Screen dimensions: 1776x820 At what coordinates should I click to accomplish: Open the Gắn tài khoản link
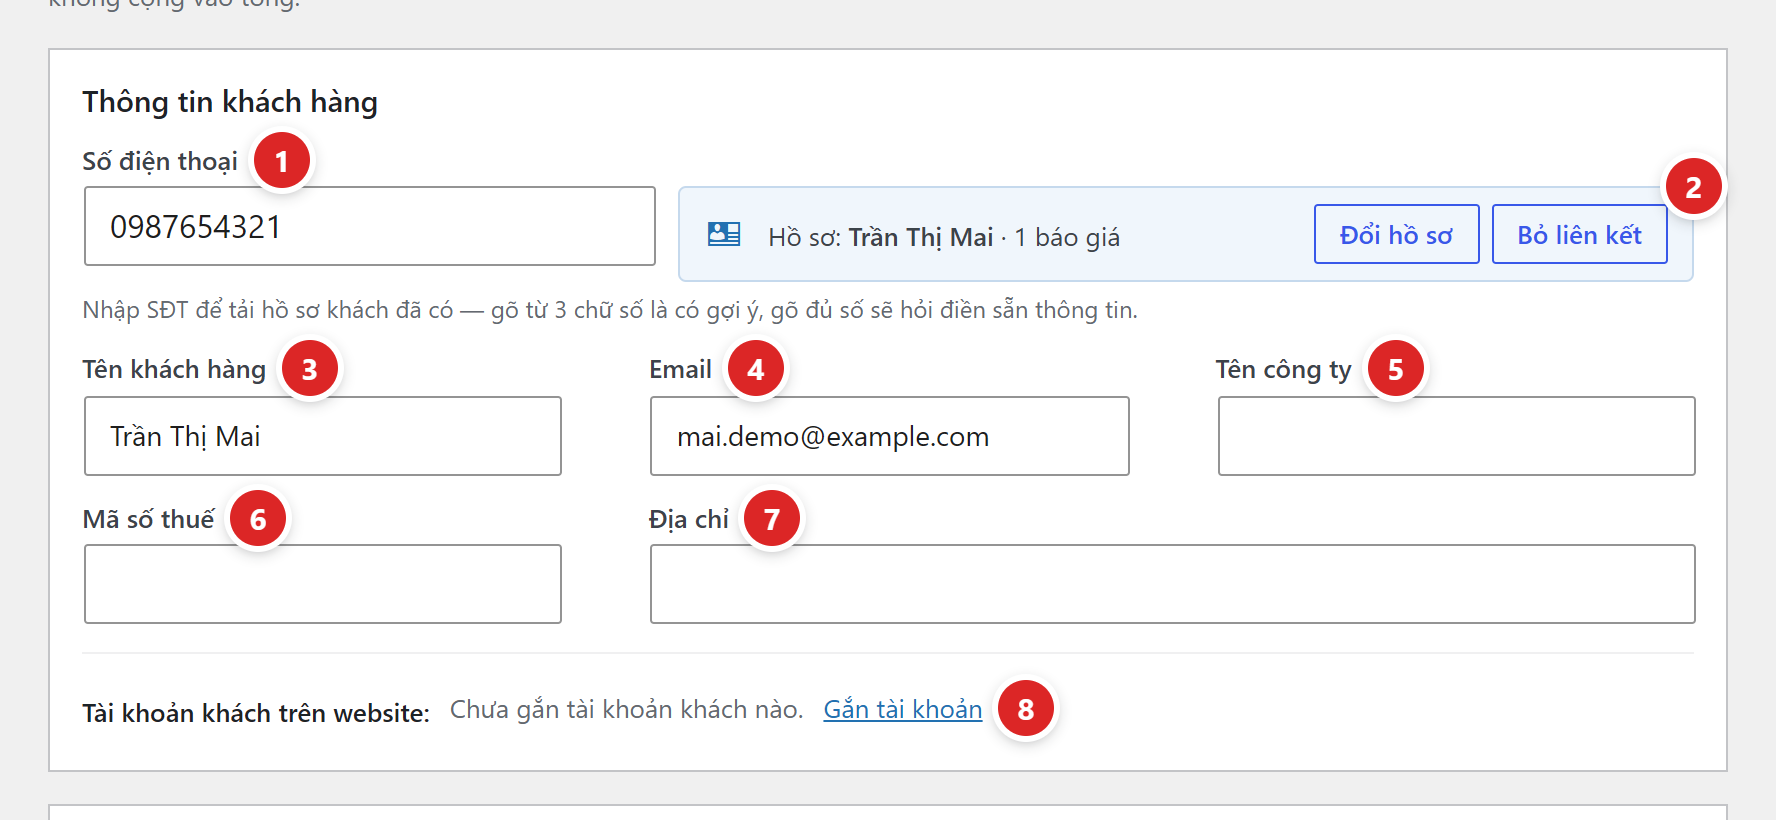[903, 709]
